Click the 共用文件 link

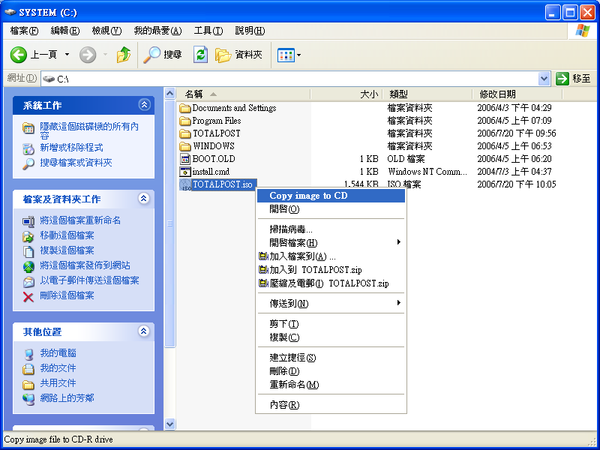pyautogui.click(x=58, y=383)
